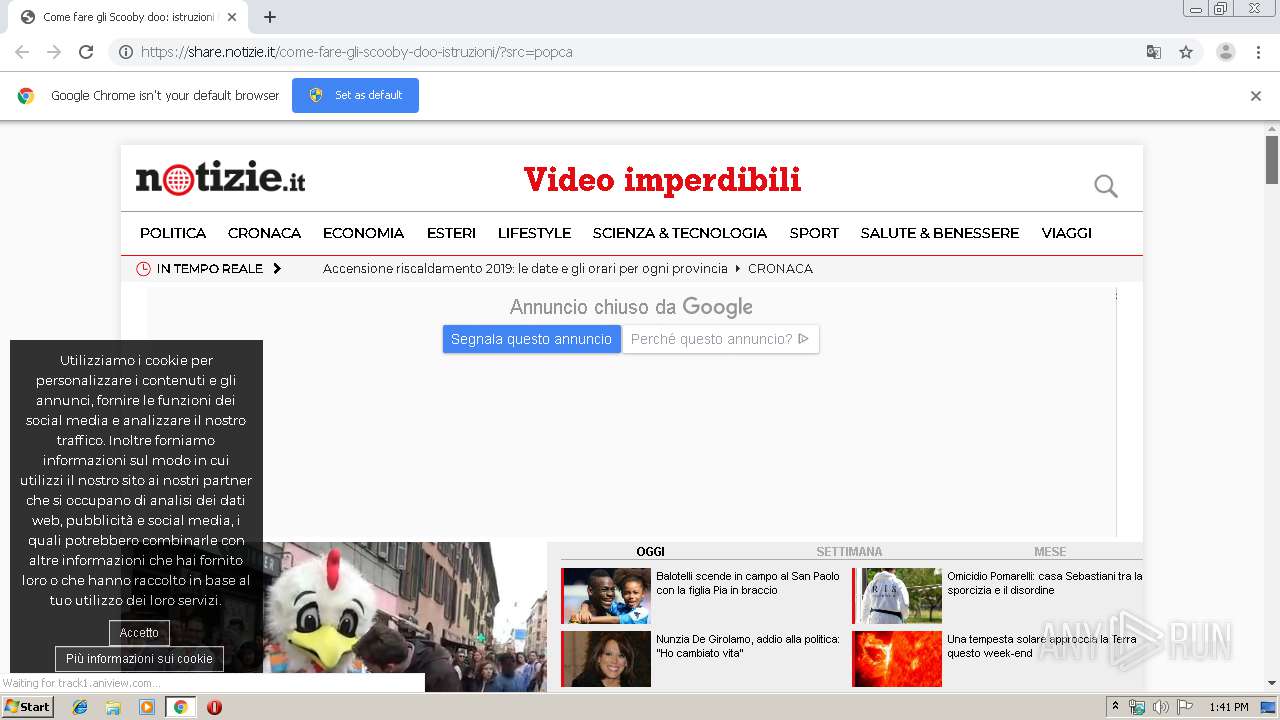Open Action Center flag icon

(x=1185, y=707)
